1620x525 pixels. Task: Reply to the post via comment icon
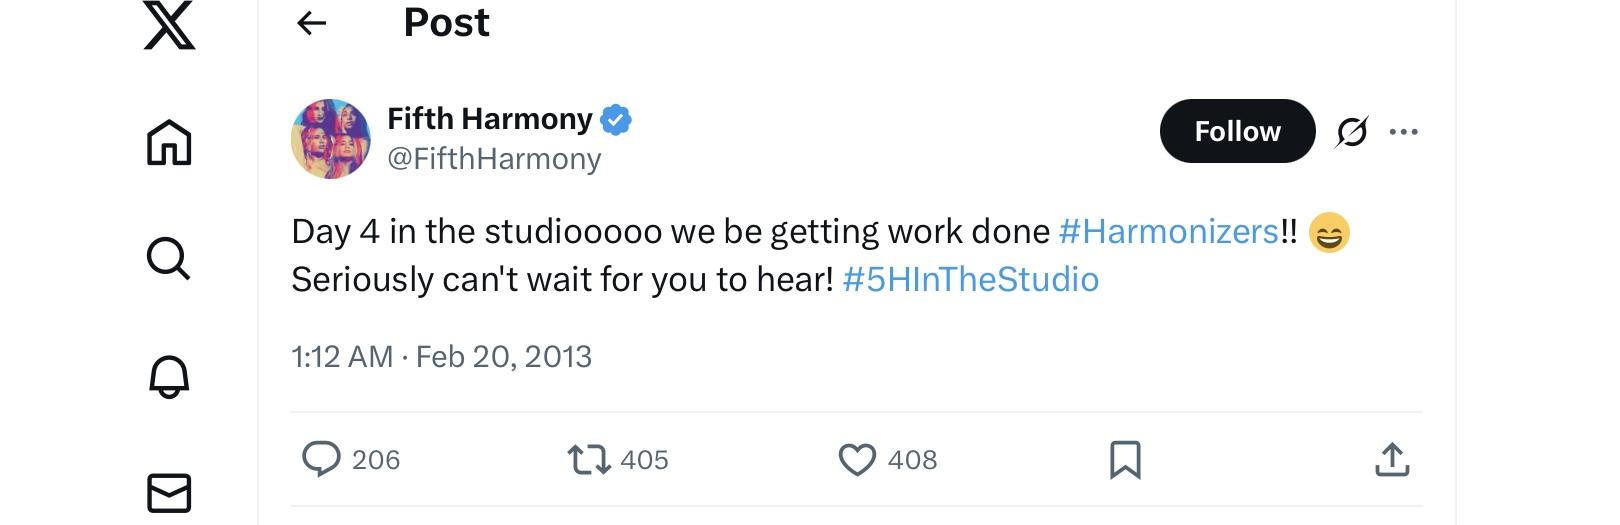click(321, 459)
